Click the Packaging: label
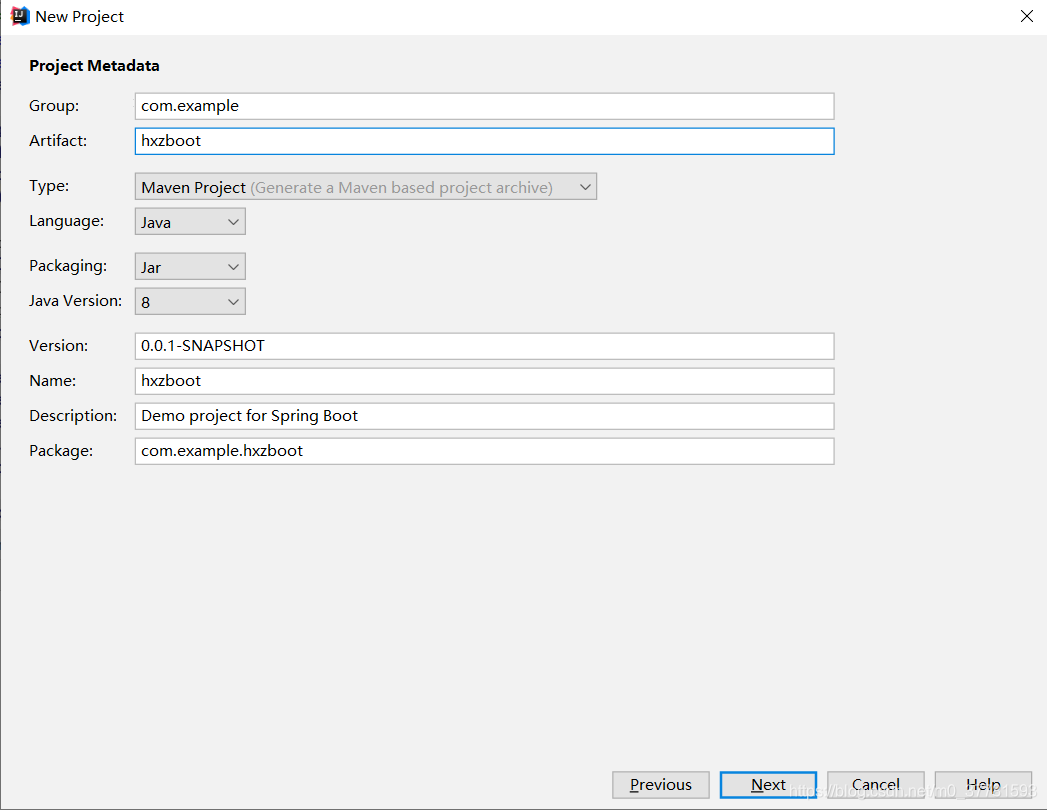This screenshot has width=1047, height=810. tap(68, 266)
